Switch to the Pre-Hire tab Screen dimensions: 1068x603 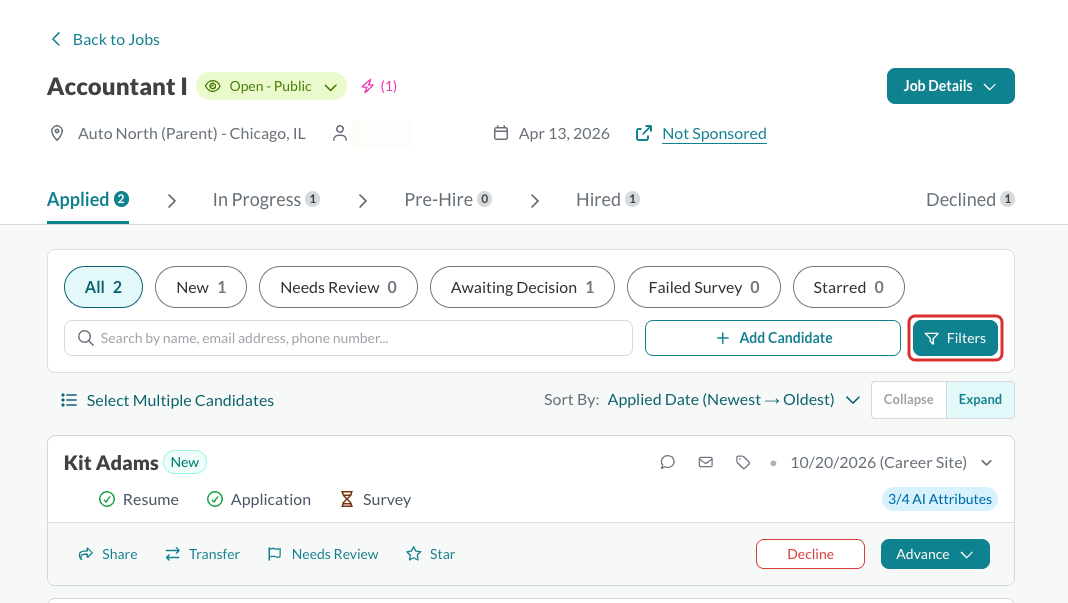[x=447, y=200]
